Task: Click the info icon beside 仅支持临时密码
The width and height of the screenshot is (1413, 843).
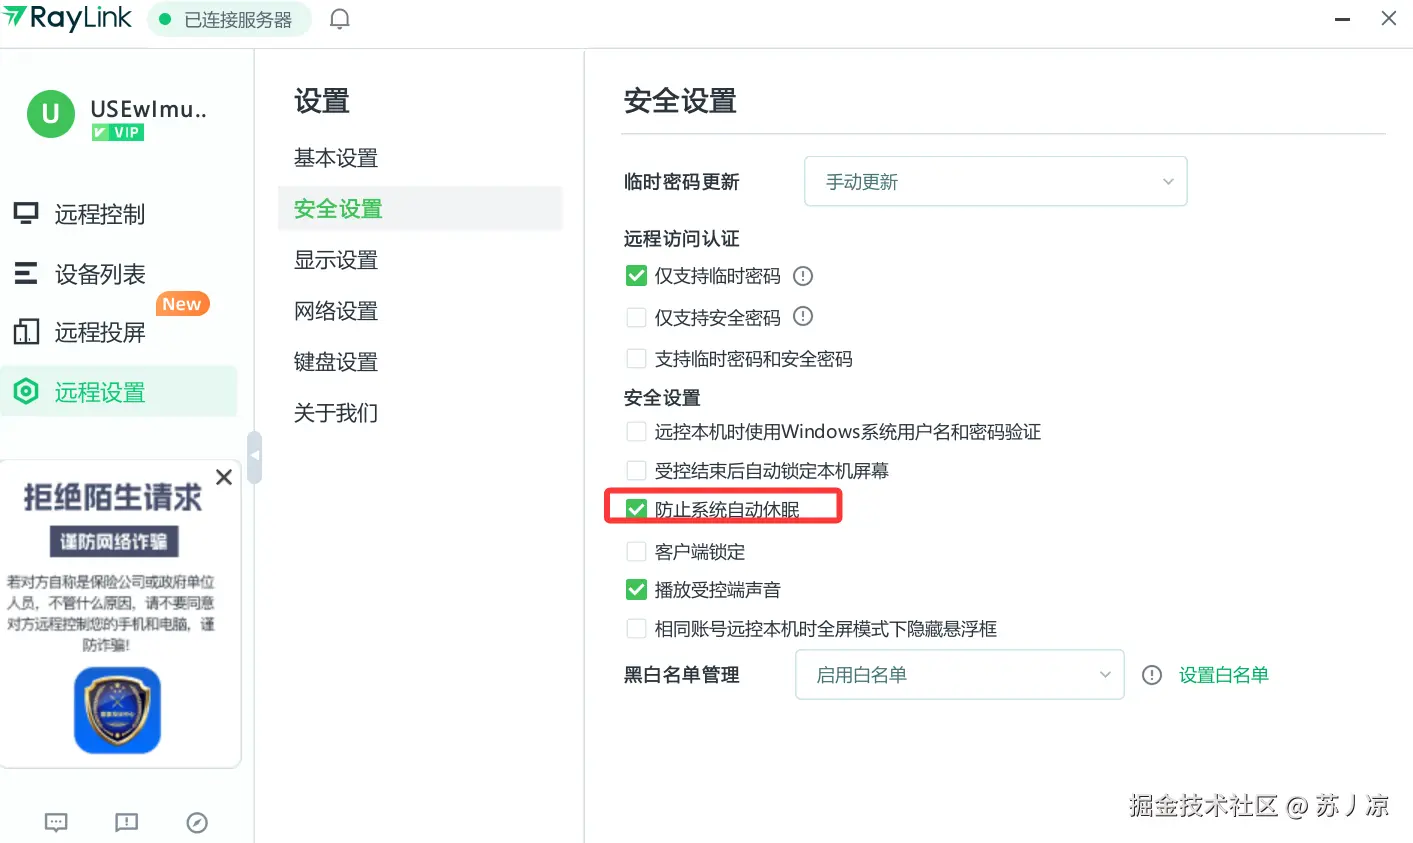Action: tap(803, 276)
